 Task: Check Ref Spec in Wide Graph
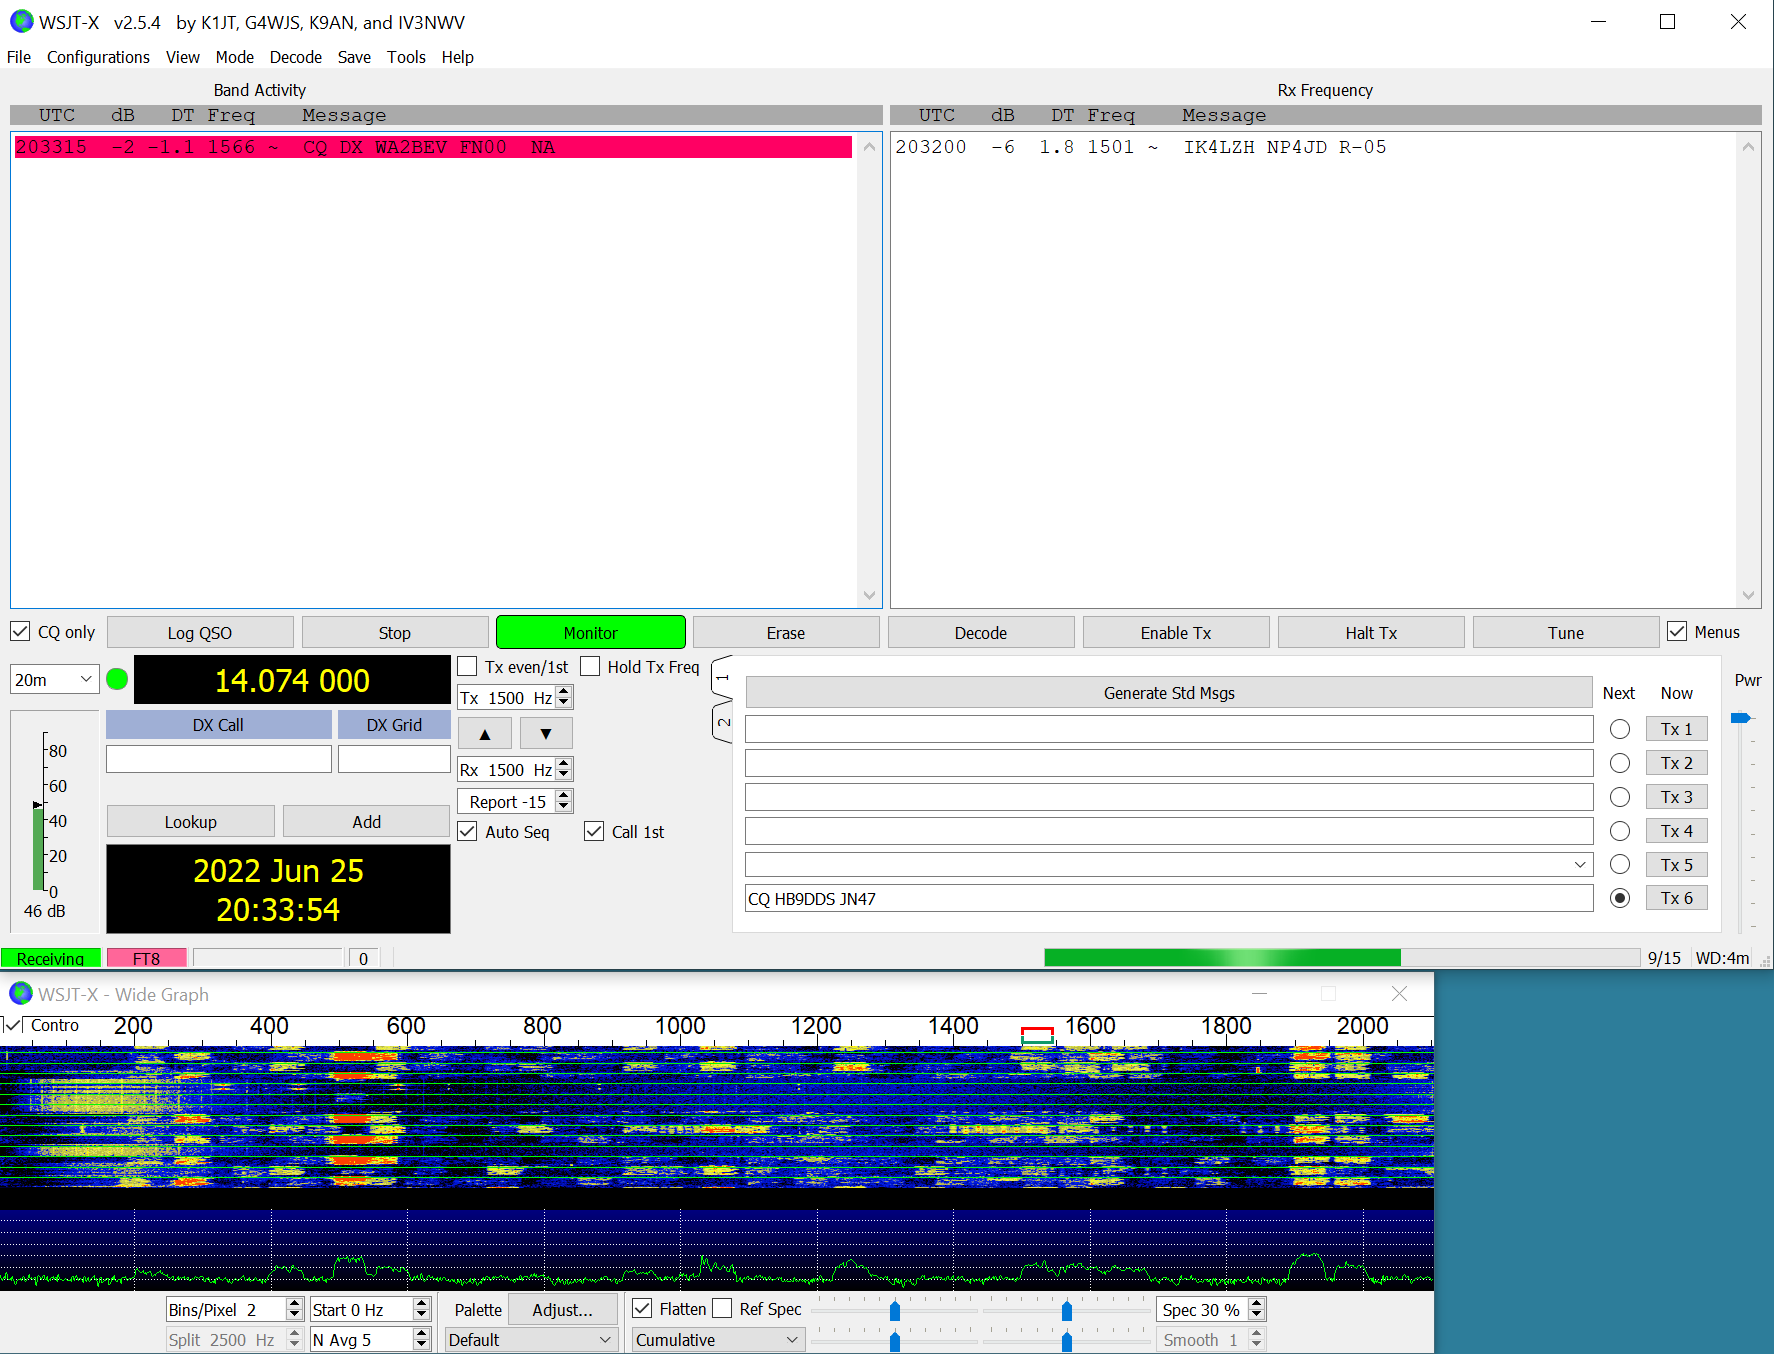click(722, 1308)
